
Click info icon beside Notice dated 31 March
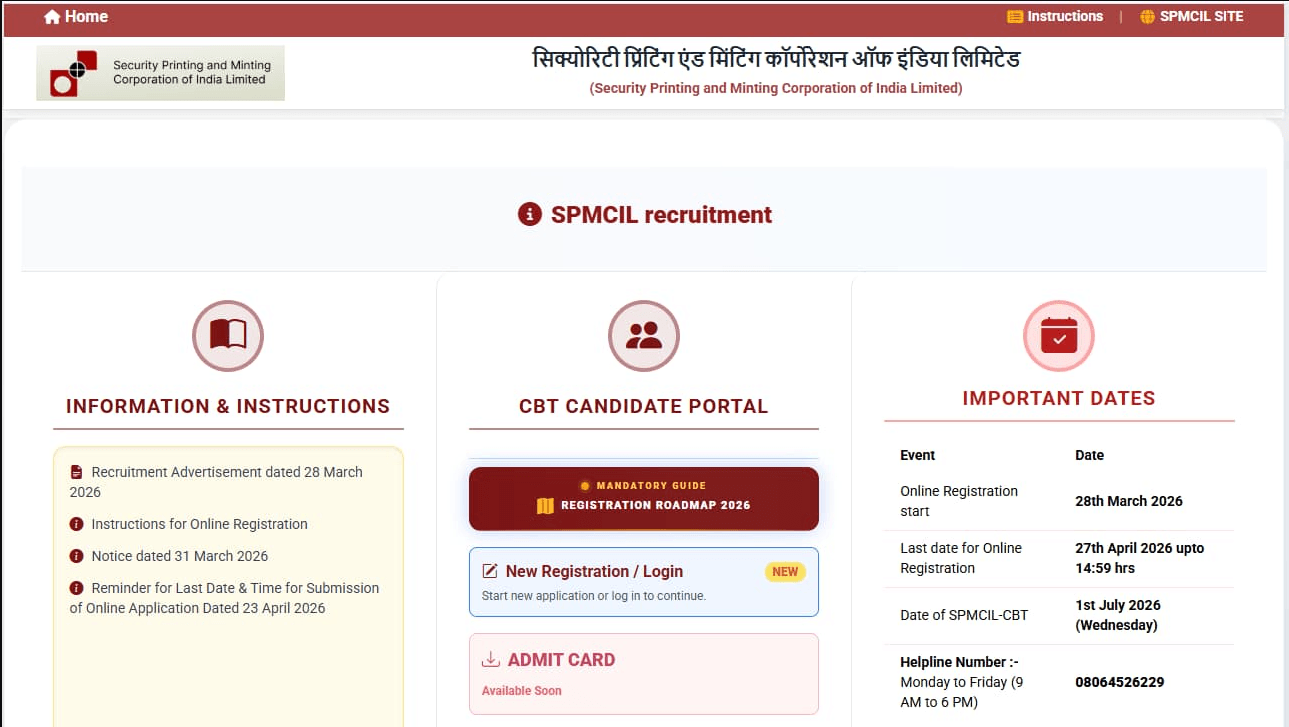(76, 556)
